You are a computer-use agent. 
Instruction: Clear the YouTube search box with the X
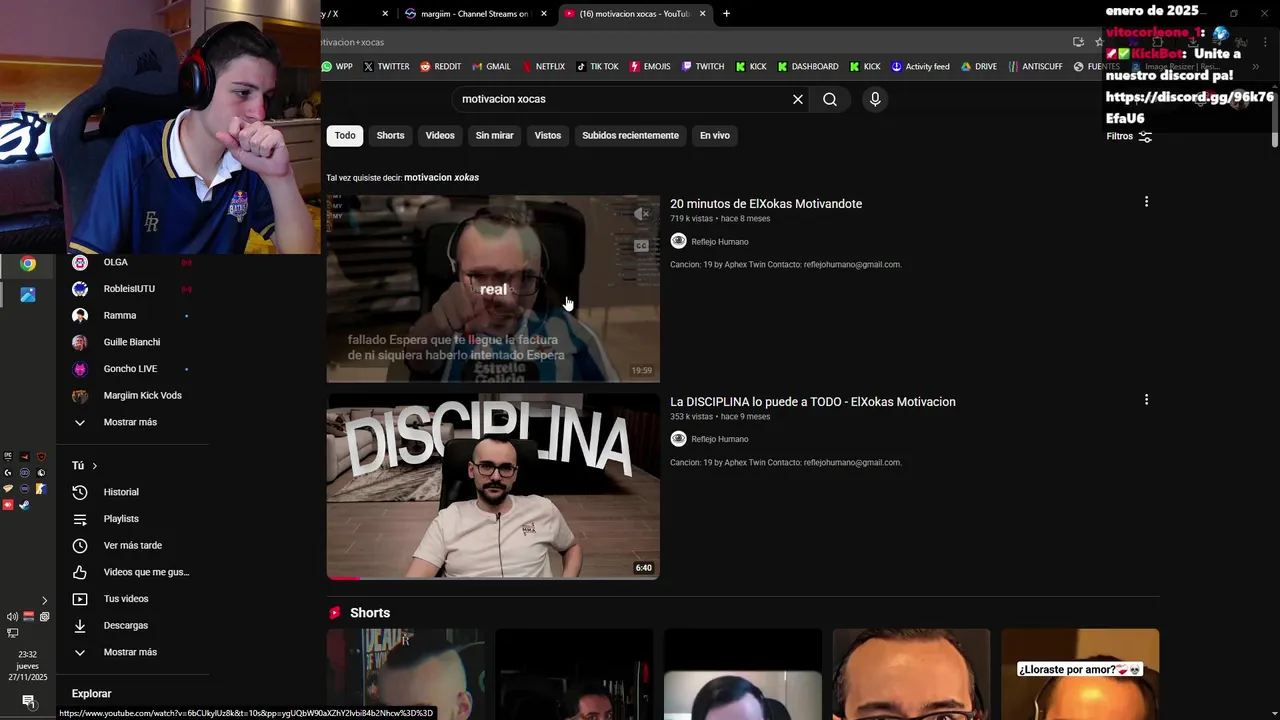(798, 99)
